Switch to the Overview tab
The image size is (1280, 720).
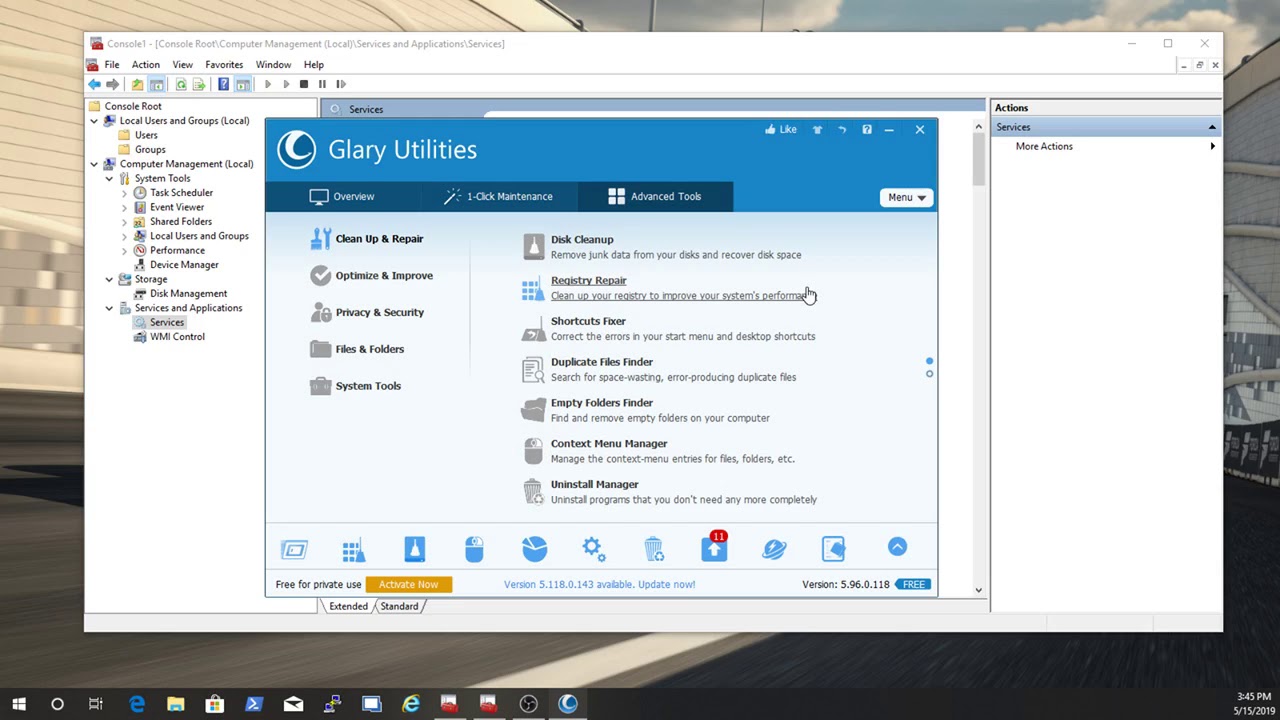click(x=342, y=197)
